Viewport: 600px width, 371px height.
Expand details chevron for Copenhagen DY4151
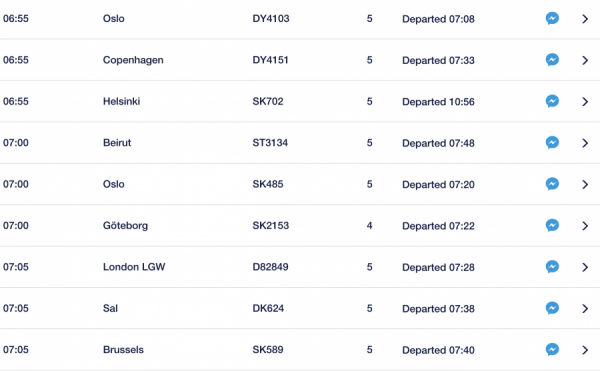[585, 60]
